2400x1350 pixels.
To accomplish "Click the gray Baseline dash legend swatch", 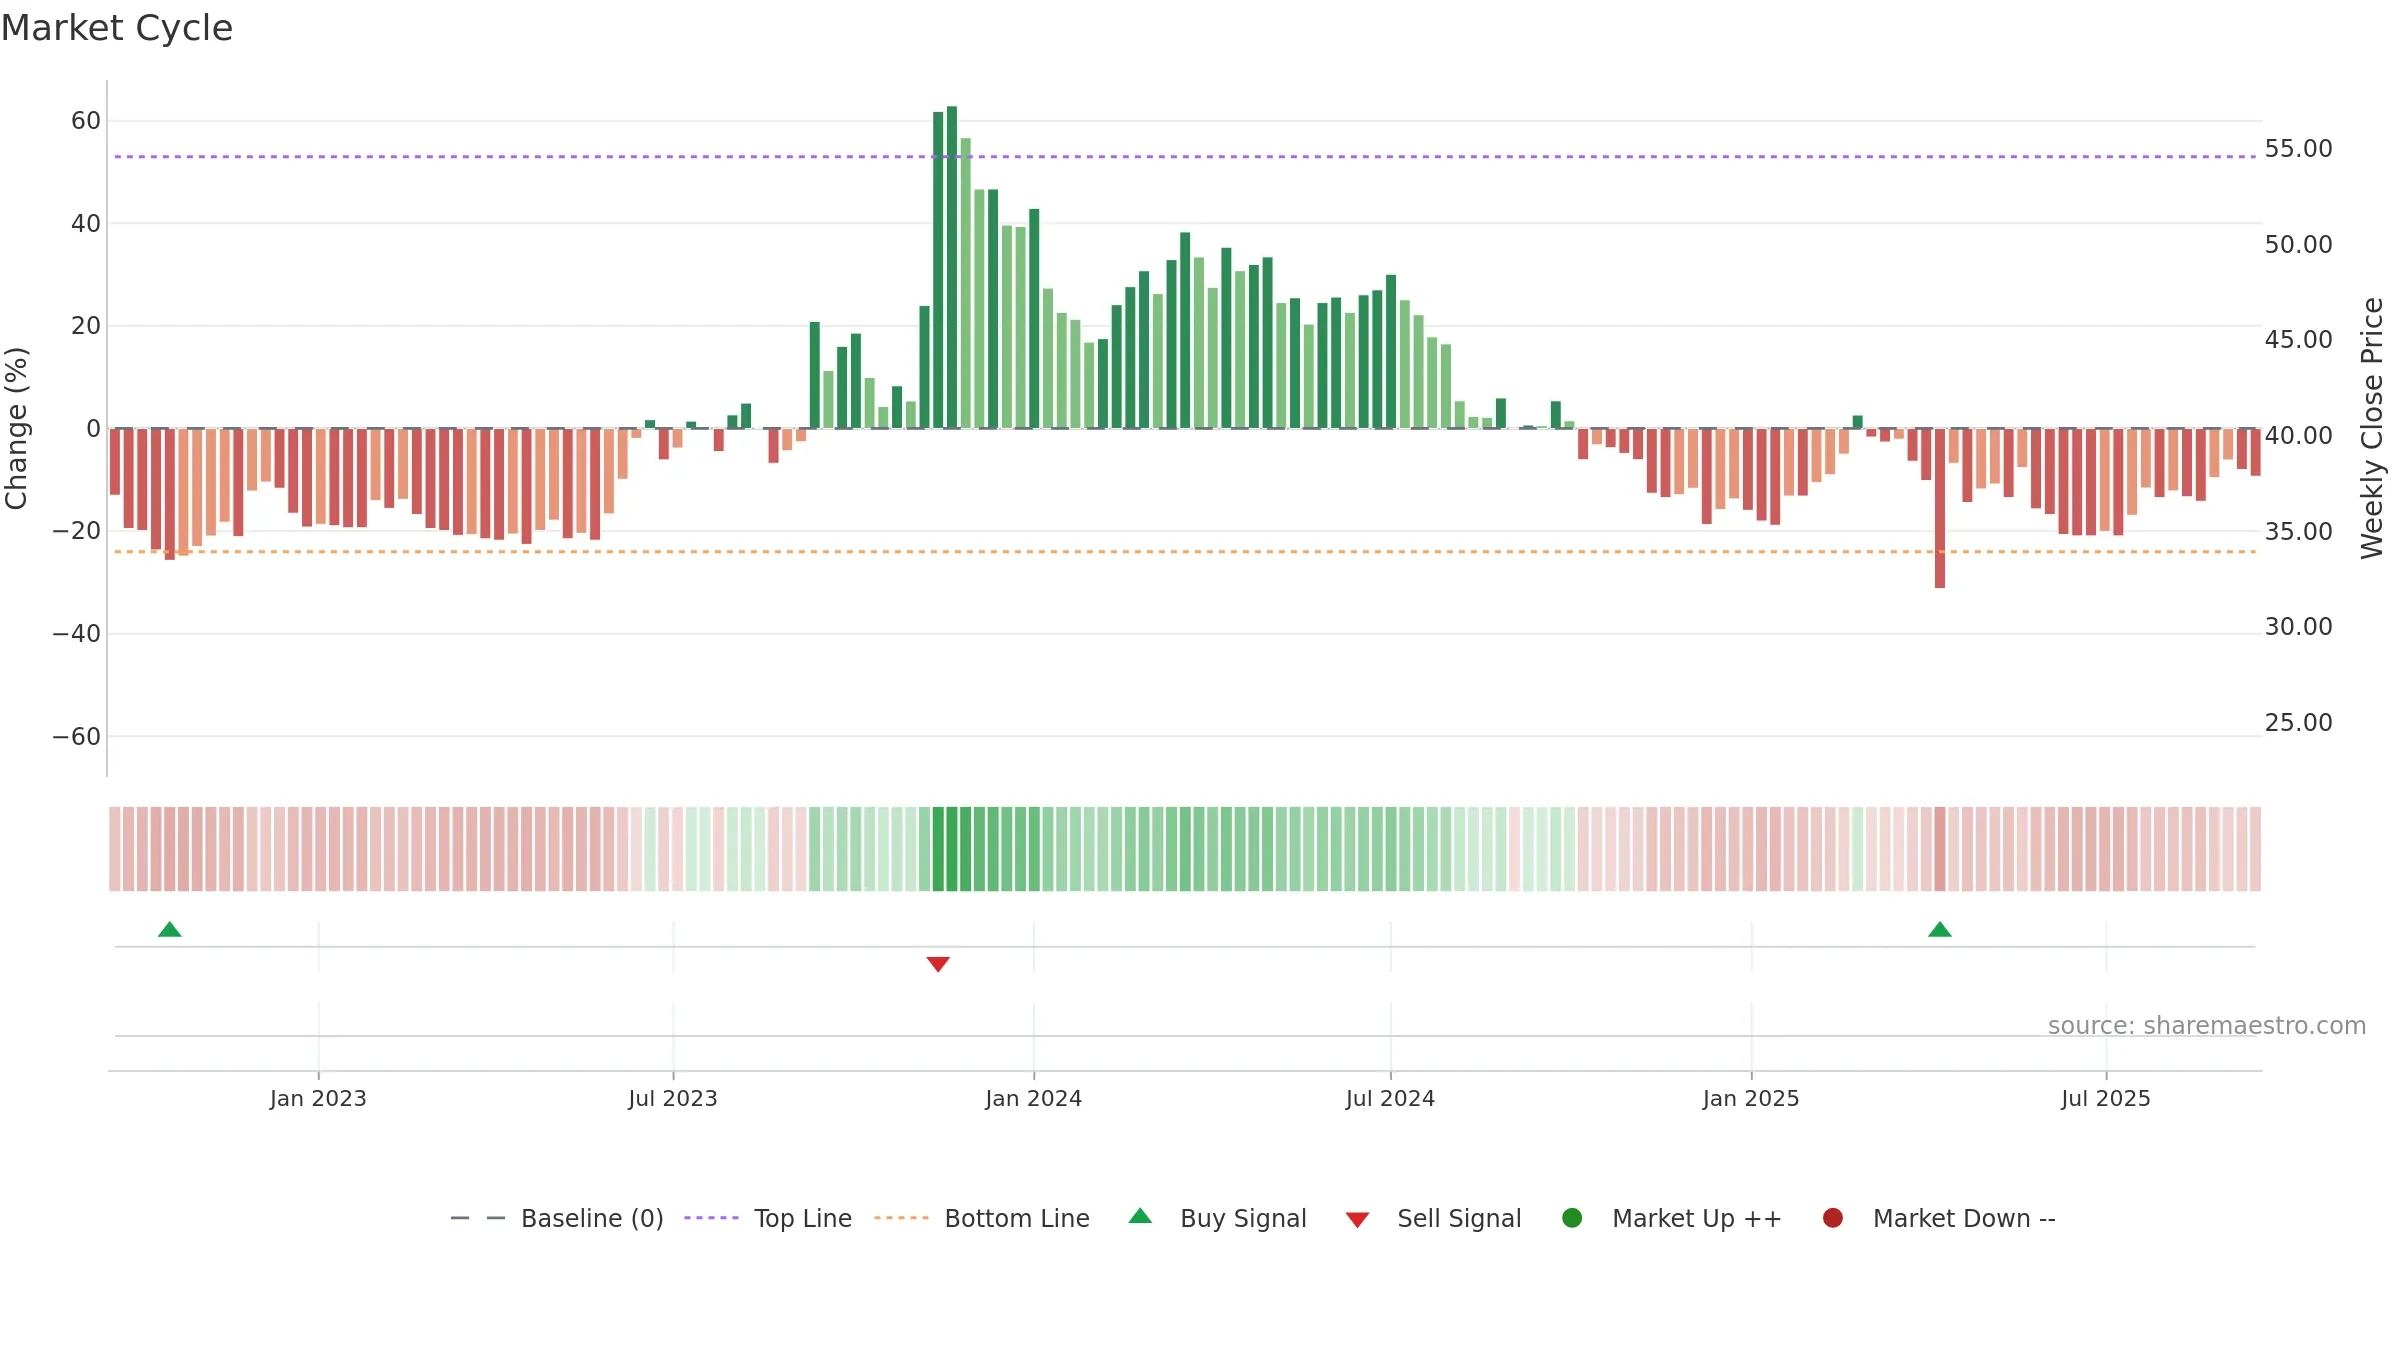I will (478, 1218).
